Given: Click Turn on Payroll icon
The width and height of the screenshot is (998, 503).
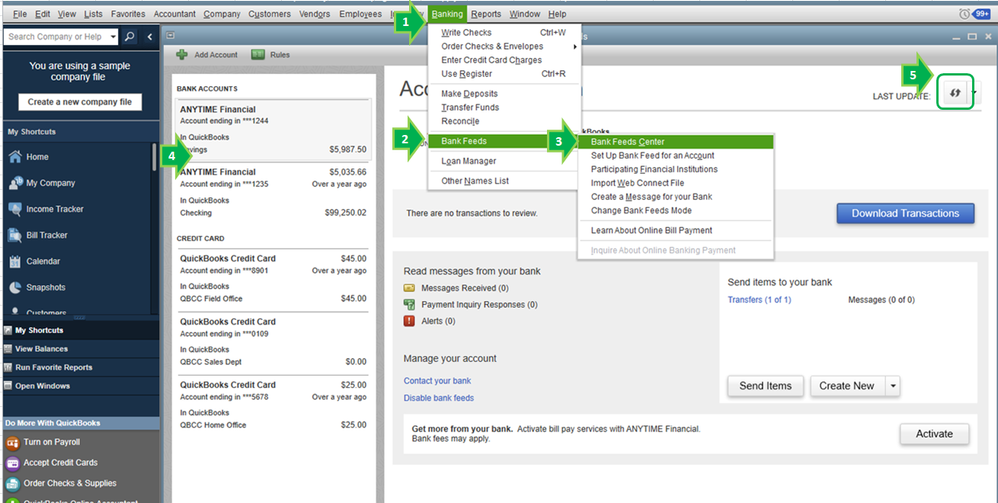Looking at the screenshot, I should (12, 442).
